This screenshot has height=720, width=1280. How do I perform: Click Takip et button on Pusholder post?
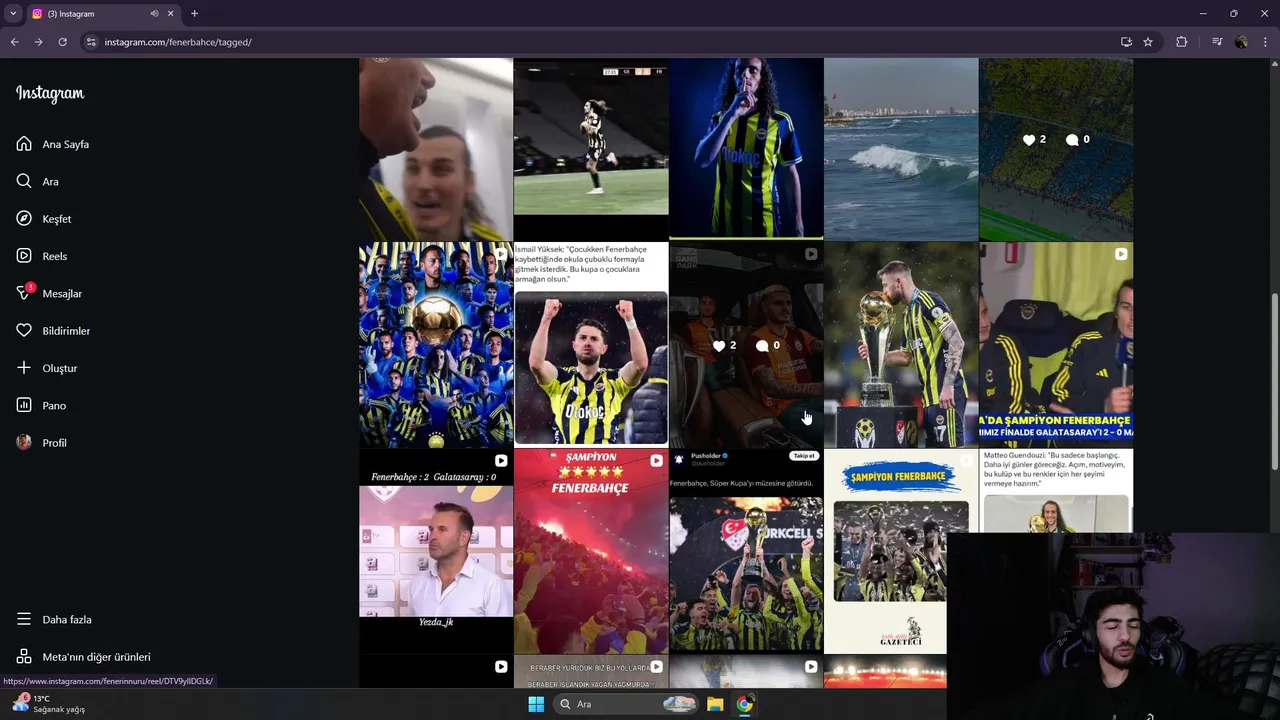tap(804, 456)
